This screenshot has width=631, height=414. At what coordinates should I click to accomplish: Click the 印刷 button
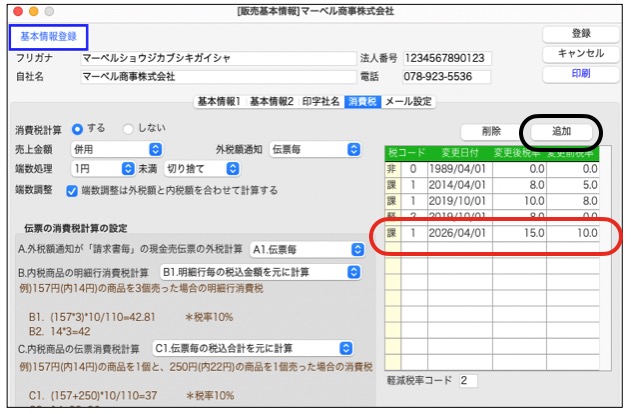tap(580, 73)
